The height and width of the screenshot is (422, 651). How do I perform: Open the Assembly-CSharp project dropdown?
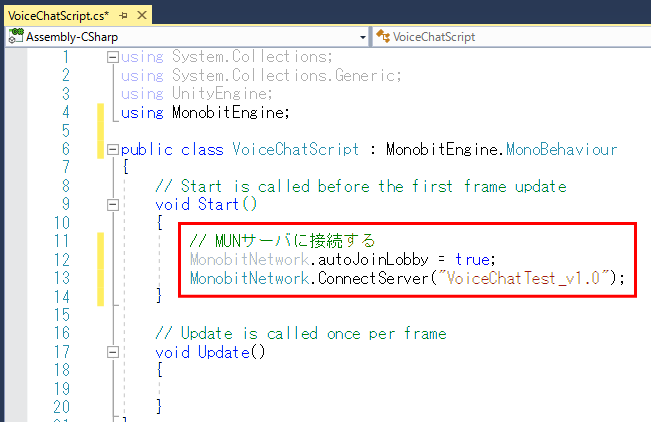363,37
